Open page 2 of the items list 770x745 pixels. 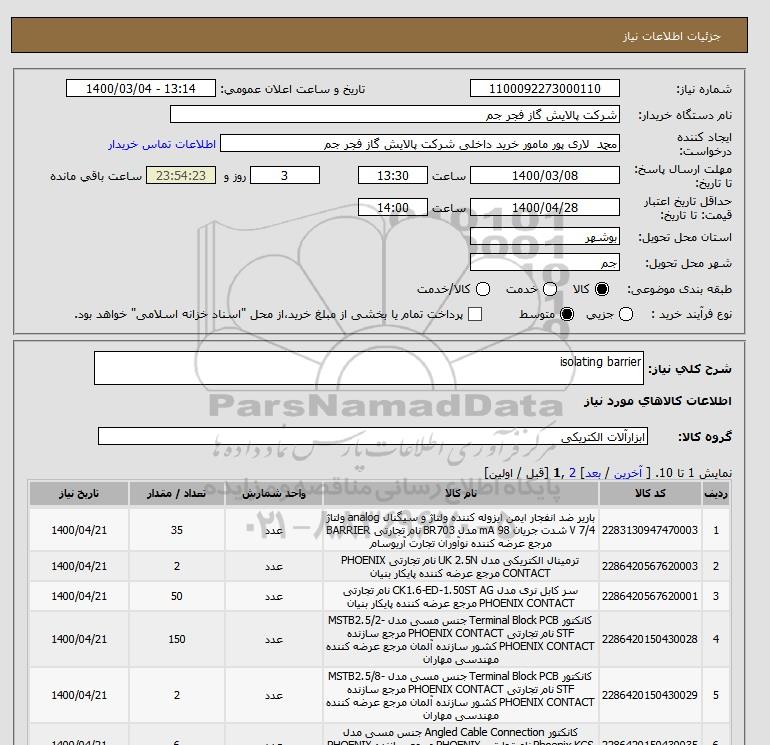572,473
